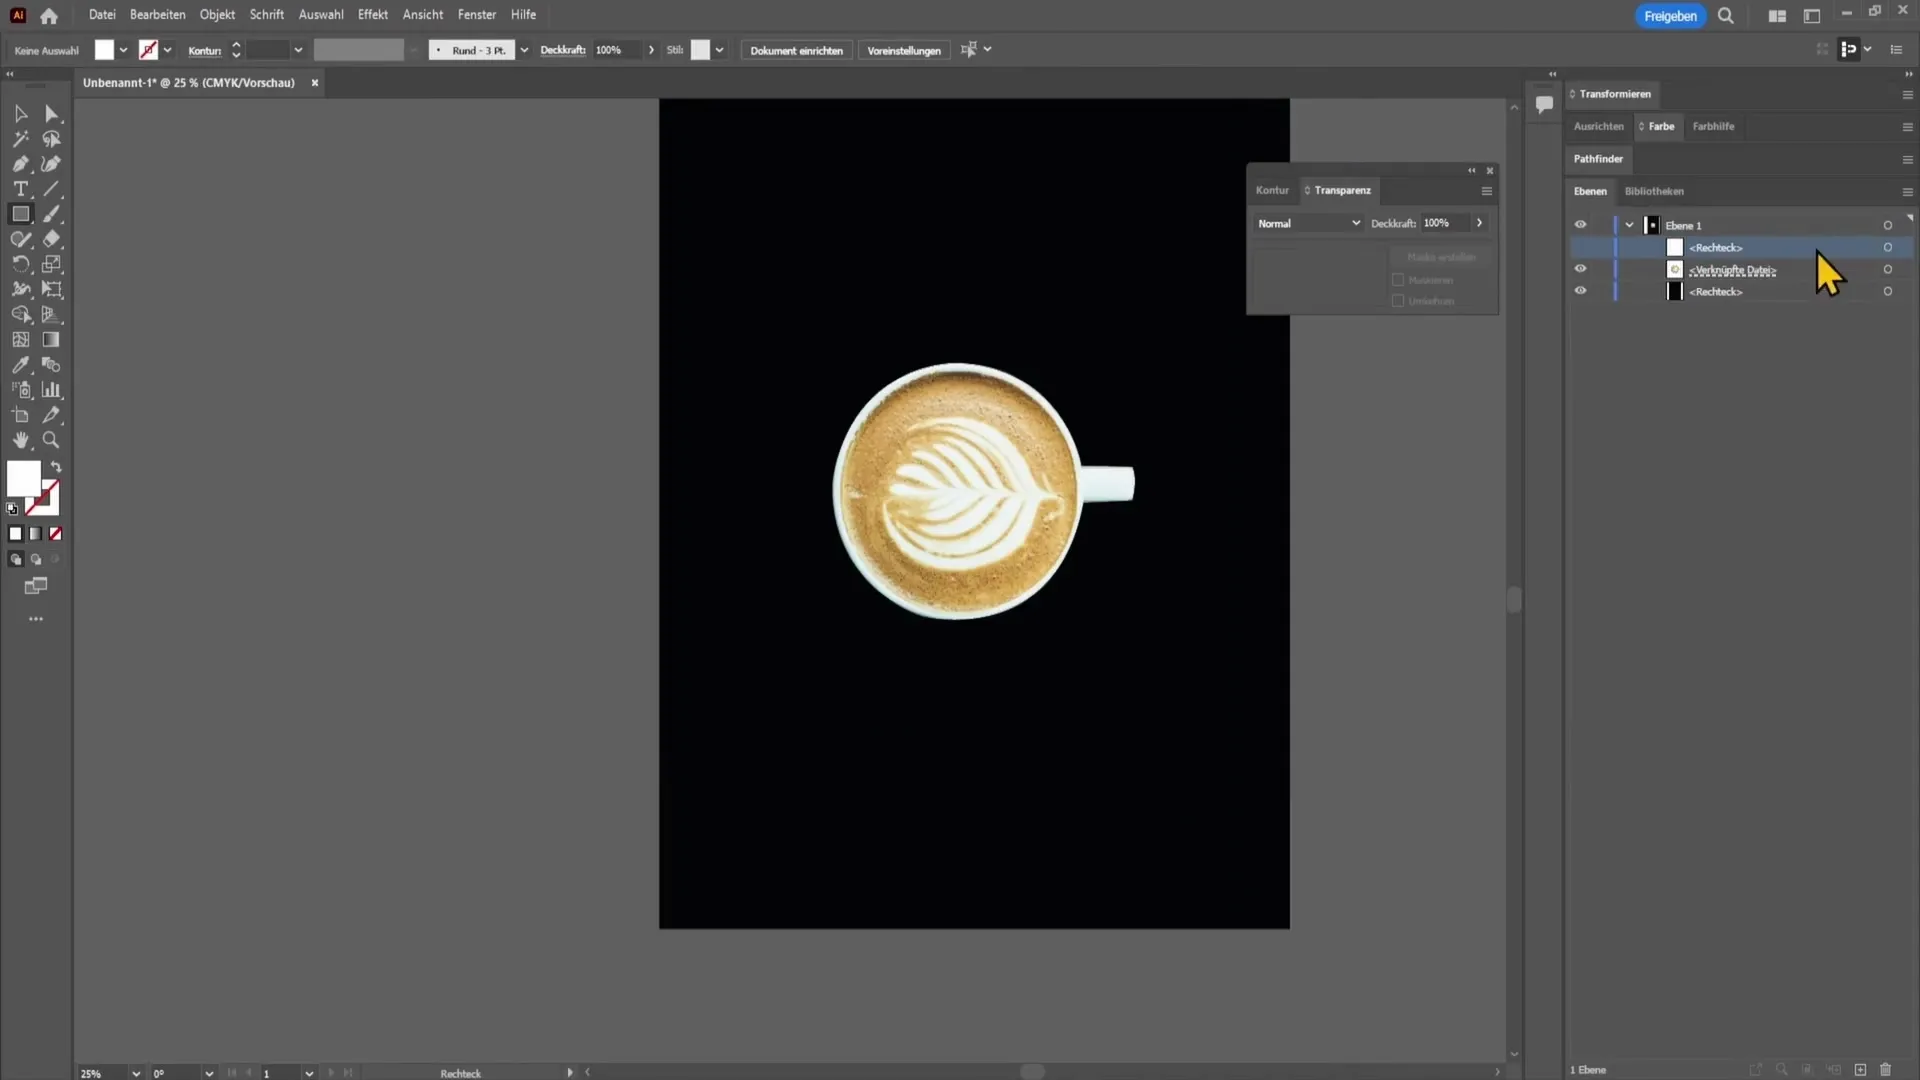Click the target circle of Ebene 1
1920x1080 pixels.
1888,225
